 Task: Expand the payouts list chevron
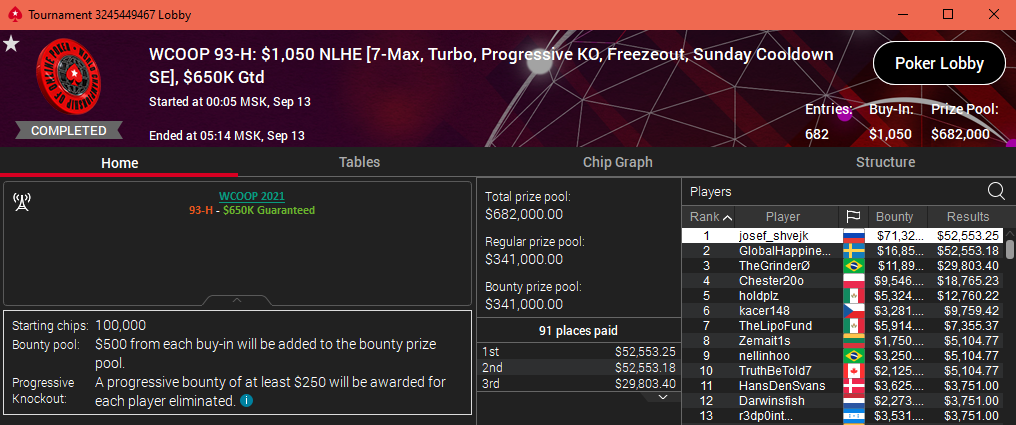(663, 396)
